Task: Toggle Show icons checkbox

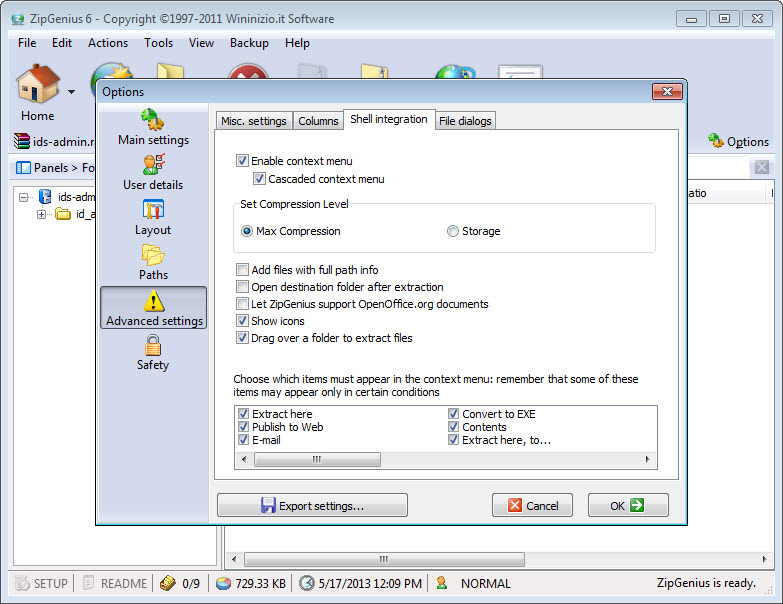Action: [x=242, y=321]
